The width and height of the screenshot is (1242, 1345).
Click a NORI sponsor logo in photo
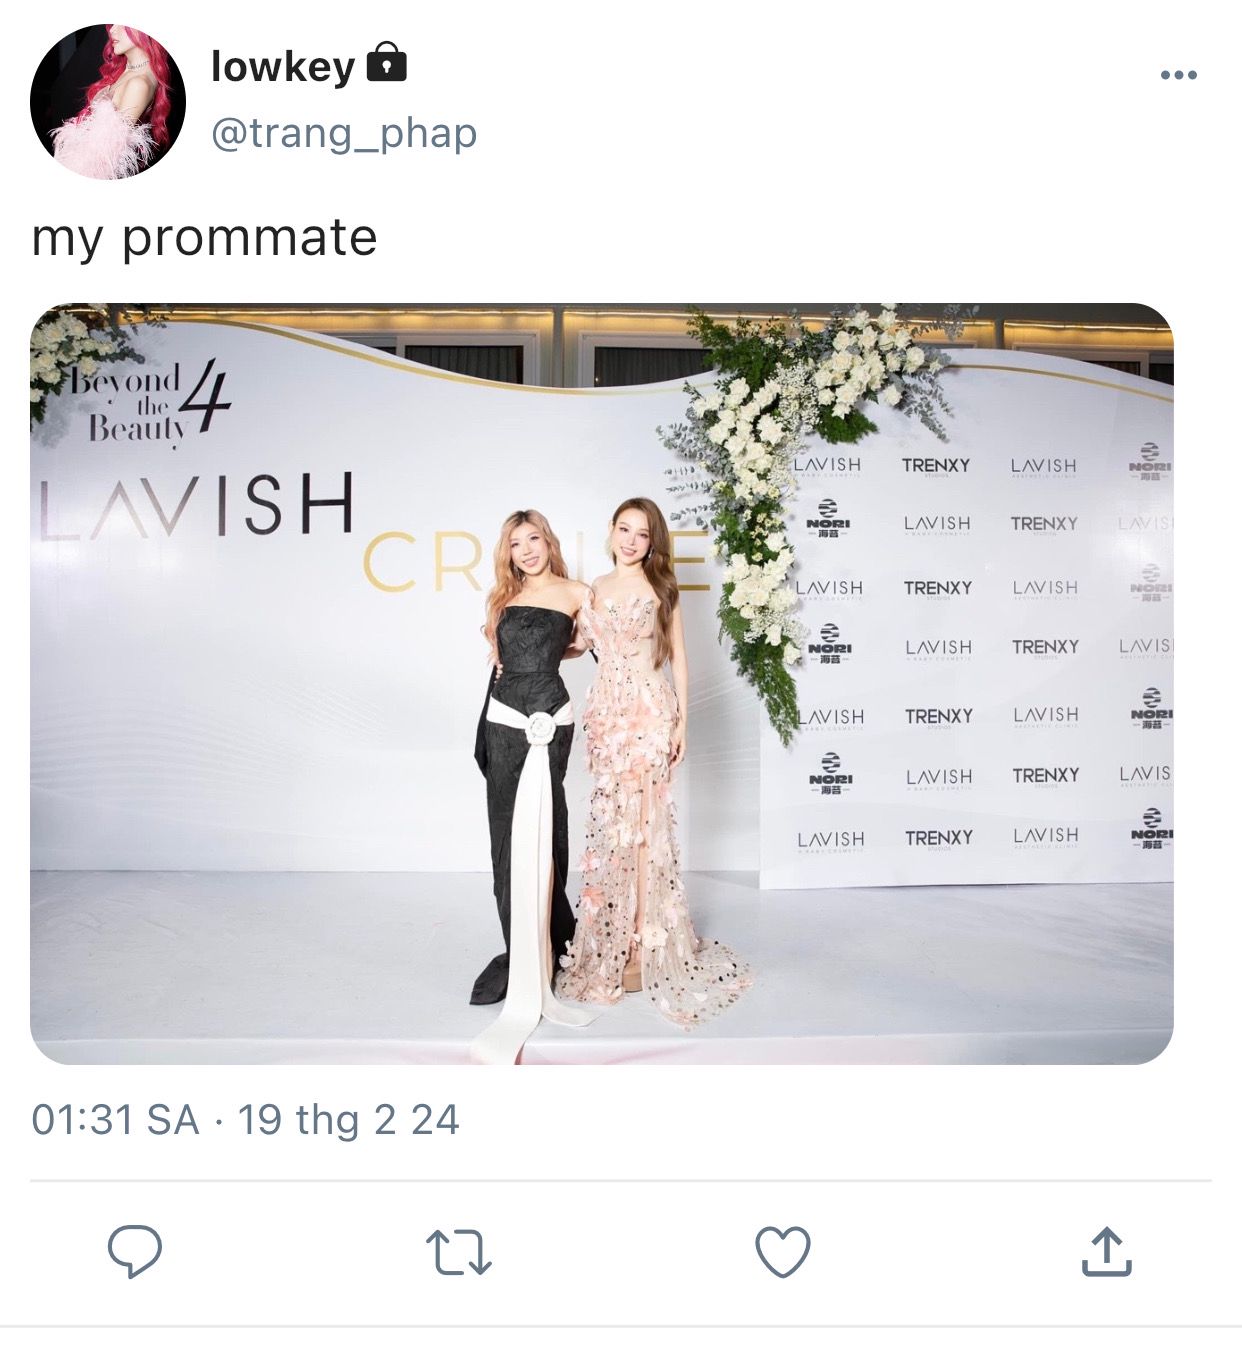[829, 518]
